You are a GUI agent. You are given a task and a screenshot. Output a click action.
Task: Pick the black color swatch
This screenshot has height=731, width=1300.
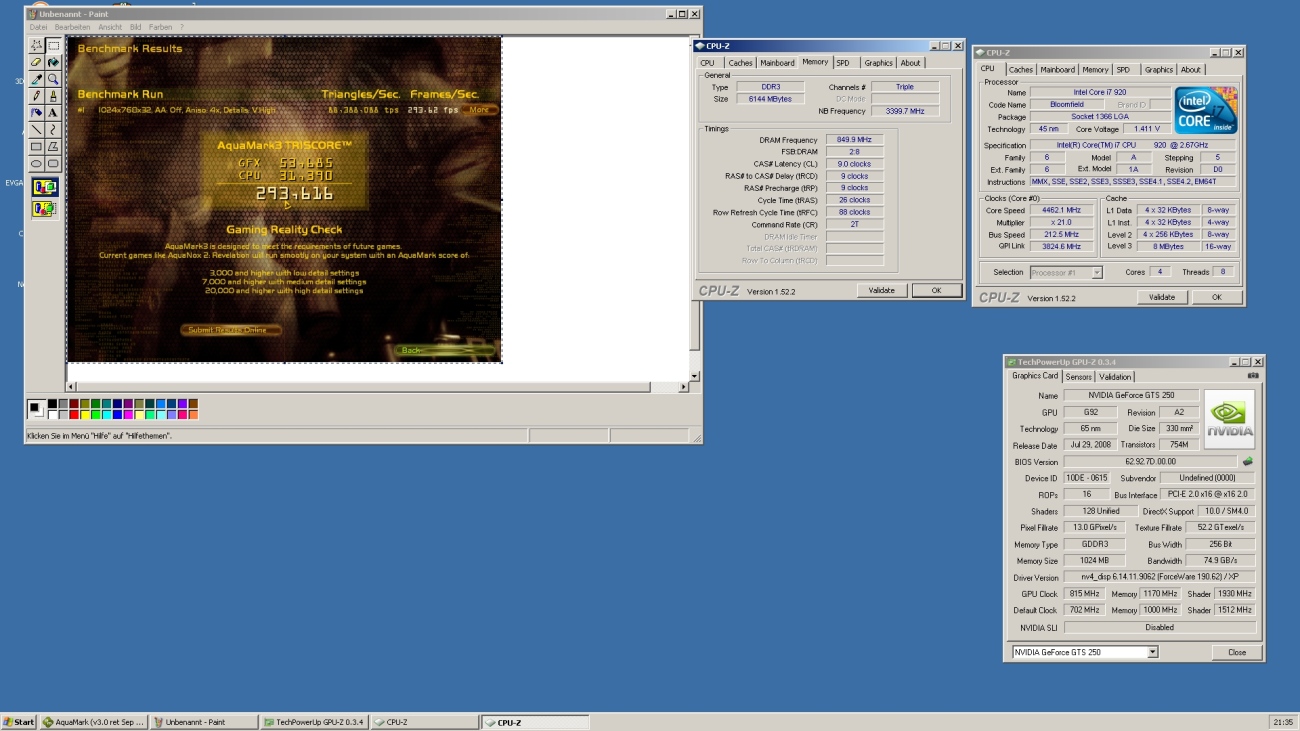click(x=53, y=404)
